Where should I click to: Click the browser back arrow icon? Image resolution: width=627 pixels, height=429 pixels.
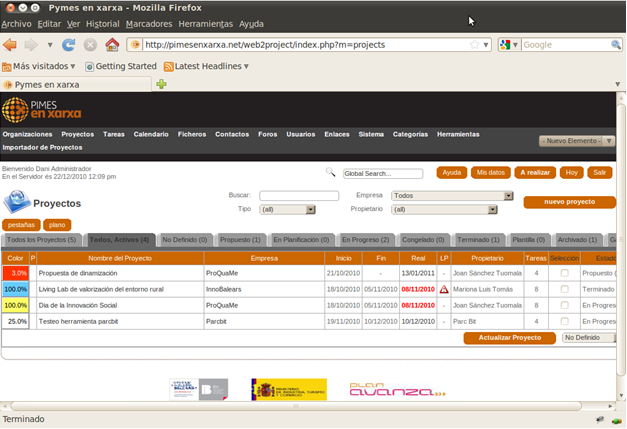10,45
